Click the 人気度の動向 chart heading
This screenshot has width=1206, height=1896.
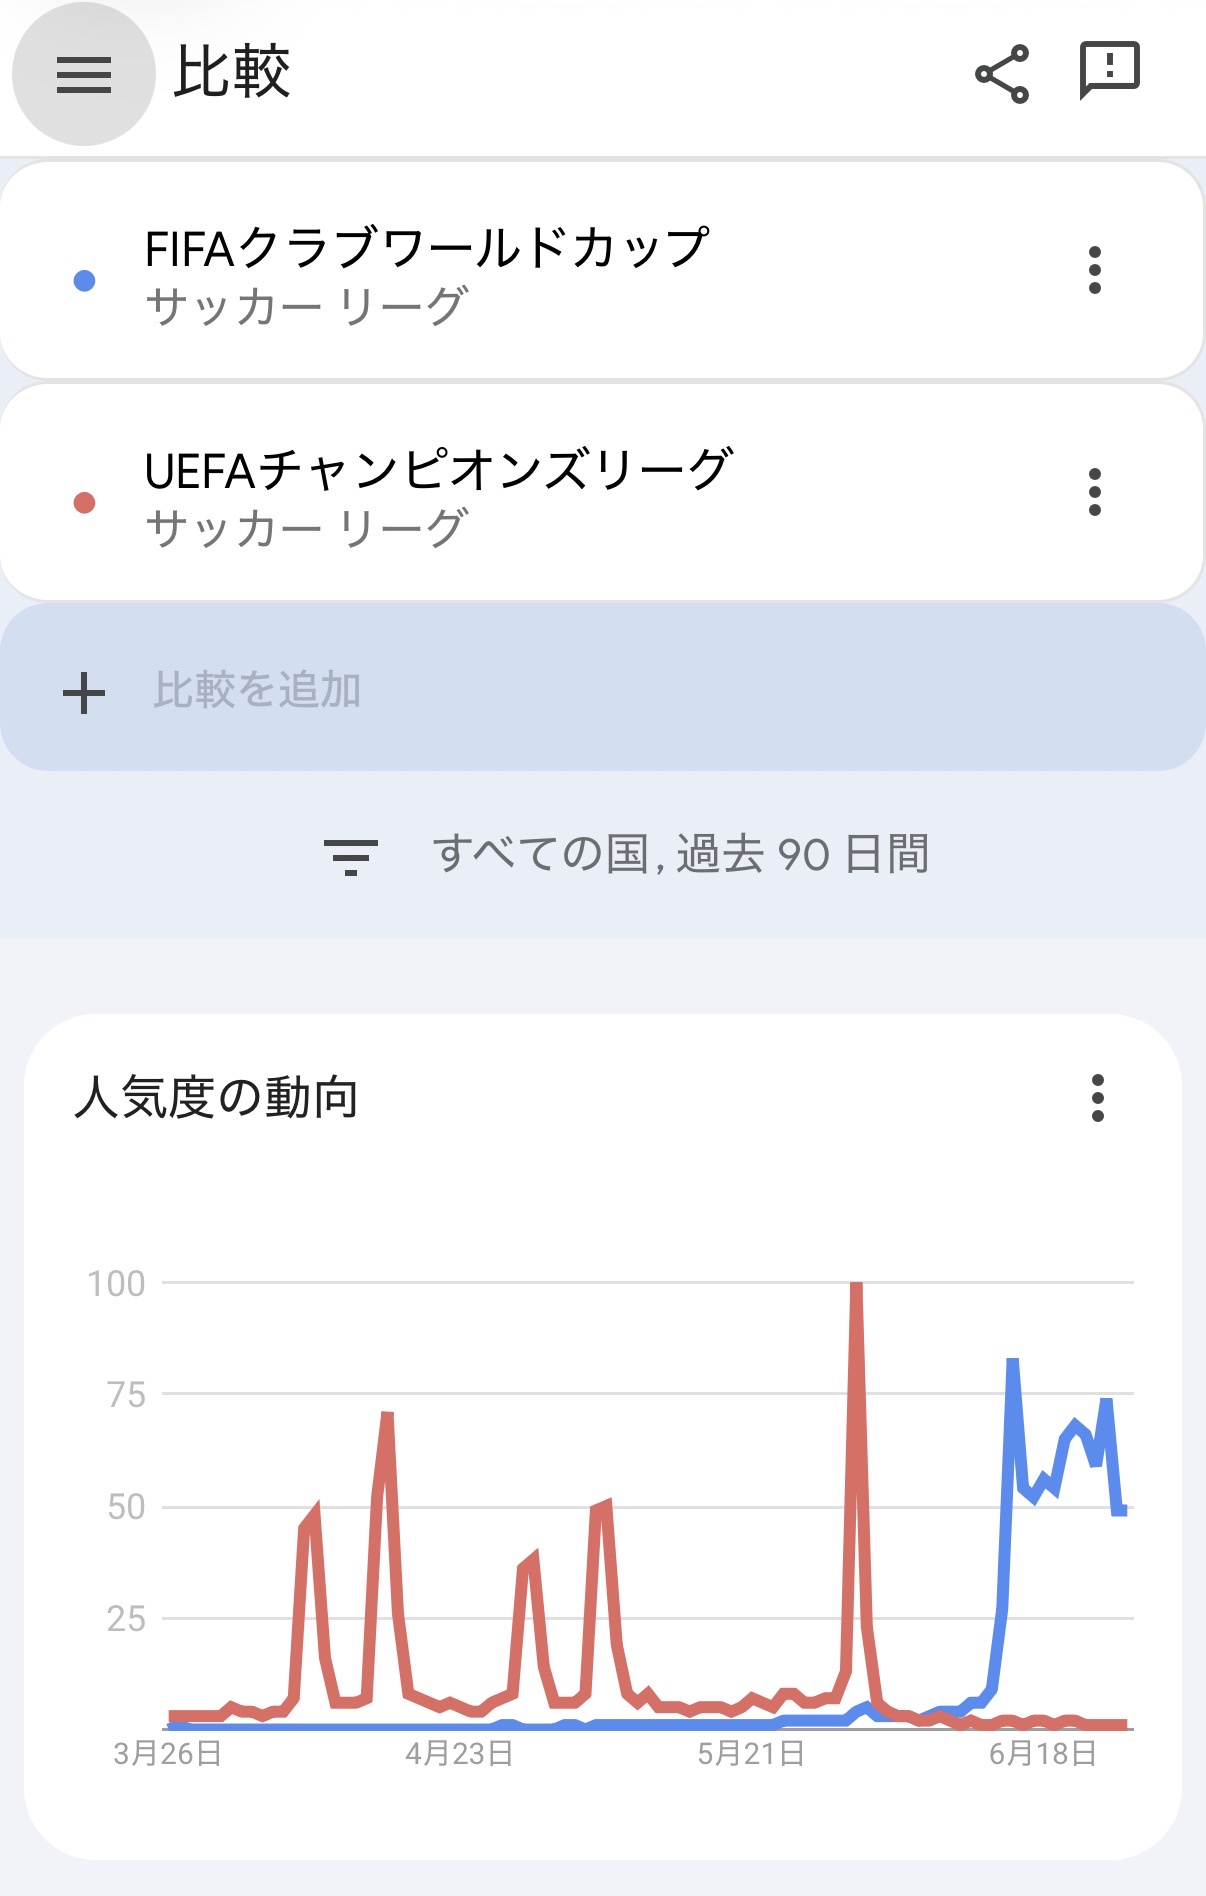point(216,1098)
